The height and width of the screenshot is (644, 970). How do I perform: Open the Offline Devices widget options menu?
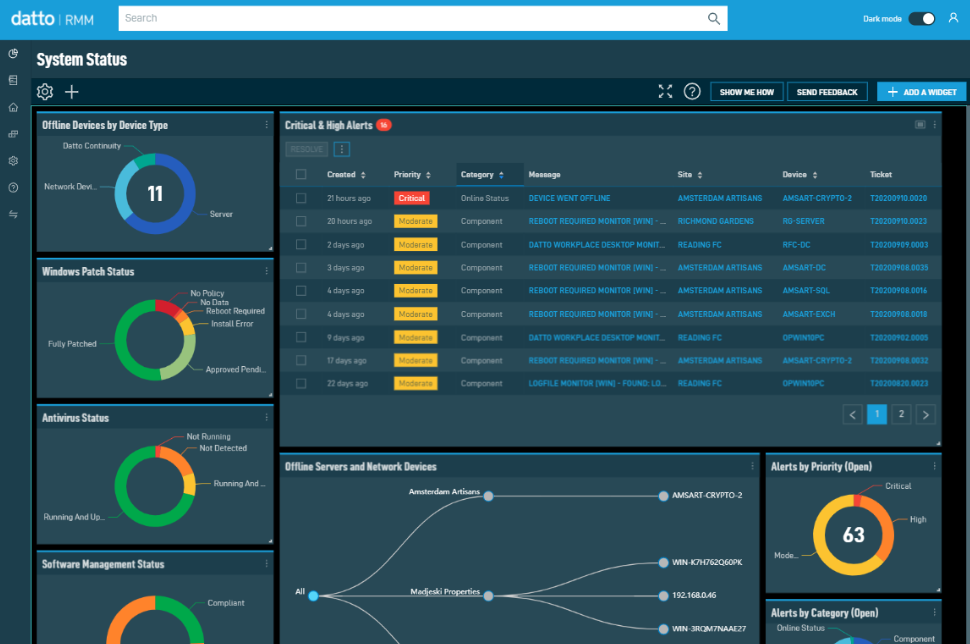[266, 125]
